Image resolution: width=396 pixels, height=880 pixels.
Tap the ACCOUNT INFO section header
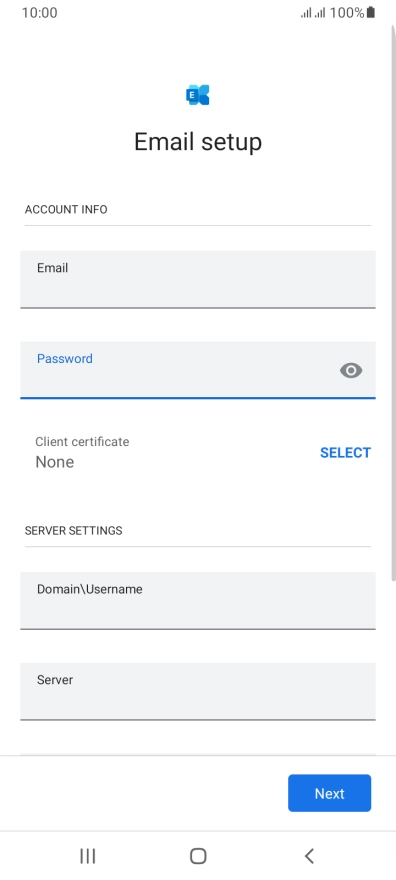(66, 209)
